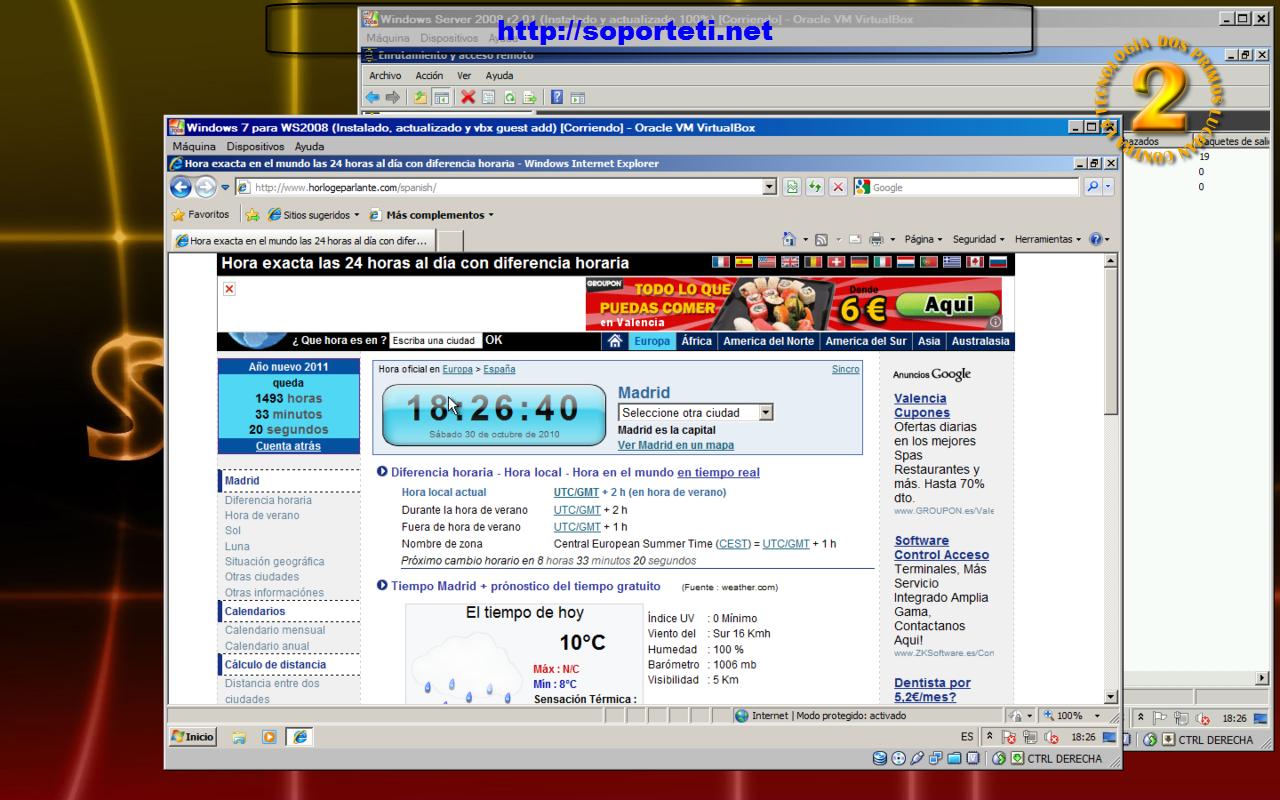Click the Google search magnifier icon
Viewport: 1280px width, 800px height.
tap(1092, 187)
